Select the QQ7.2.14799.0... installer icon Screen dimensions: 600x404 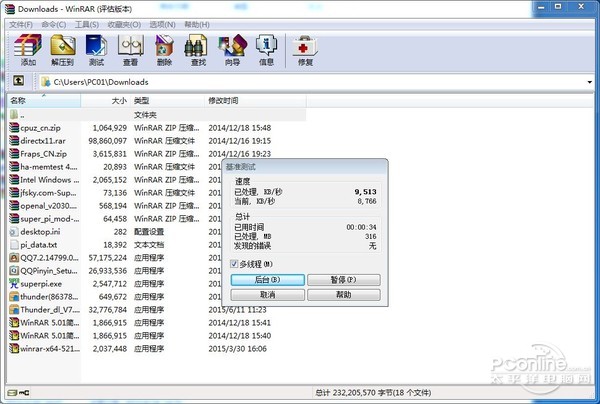14,258
